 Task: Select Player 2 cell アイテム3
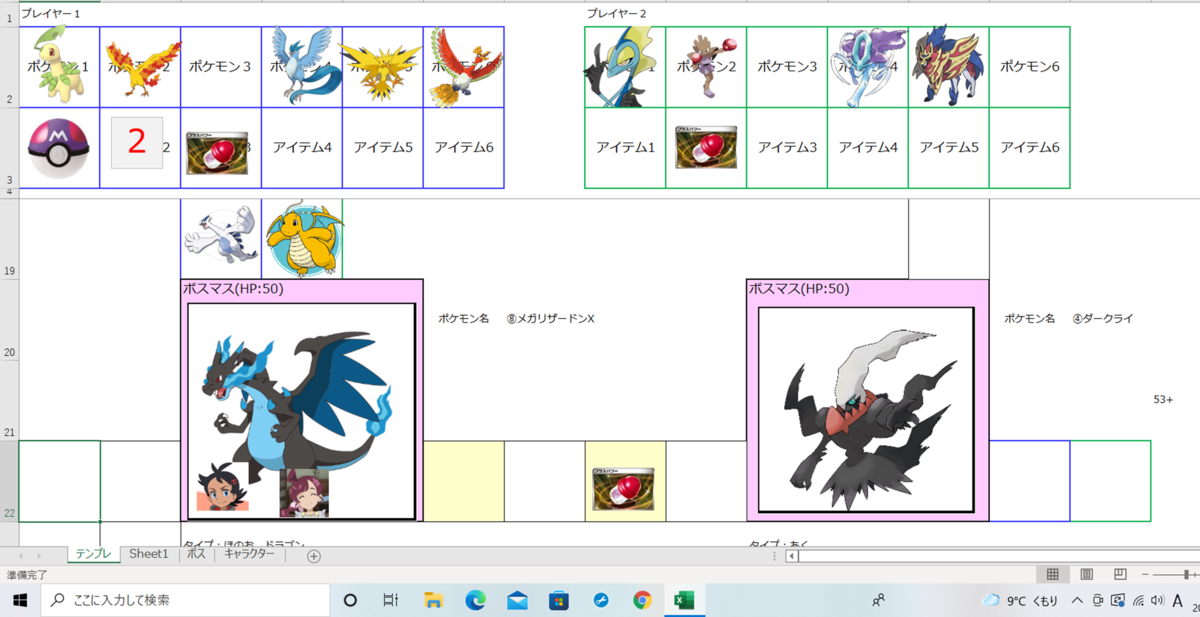click(x=787, y=148)
